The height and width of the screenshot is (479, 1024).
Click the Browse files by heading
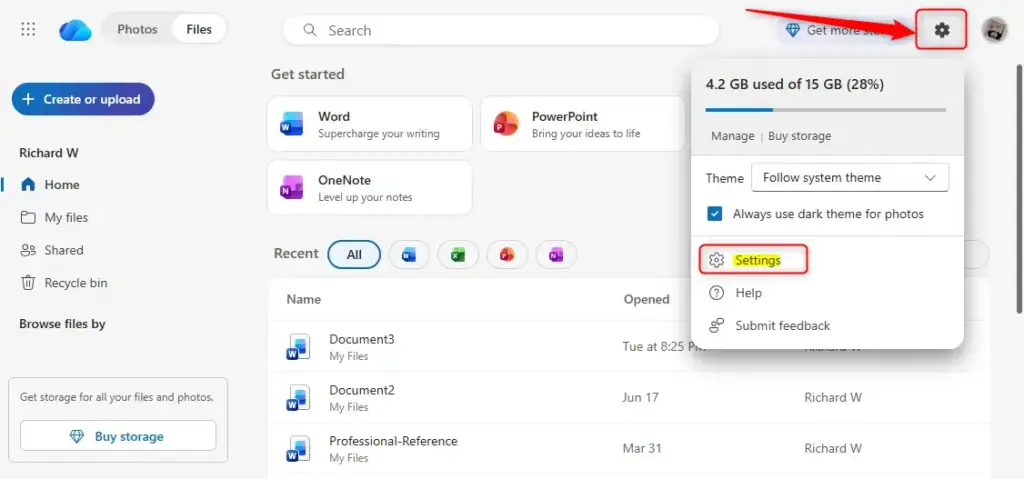(x=62, y=324)
